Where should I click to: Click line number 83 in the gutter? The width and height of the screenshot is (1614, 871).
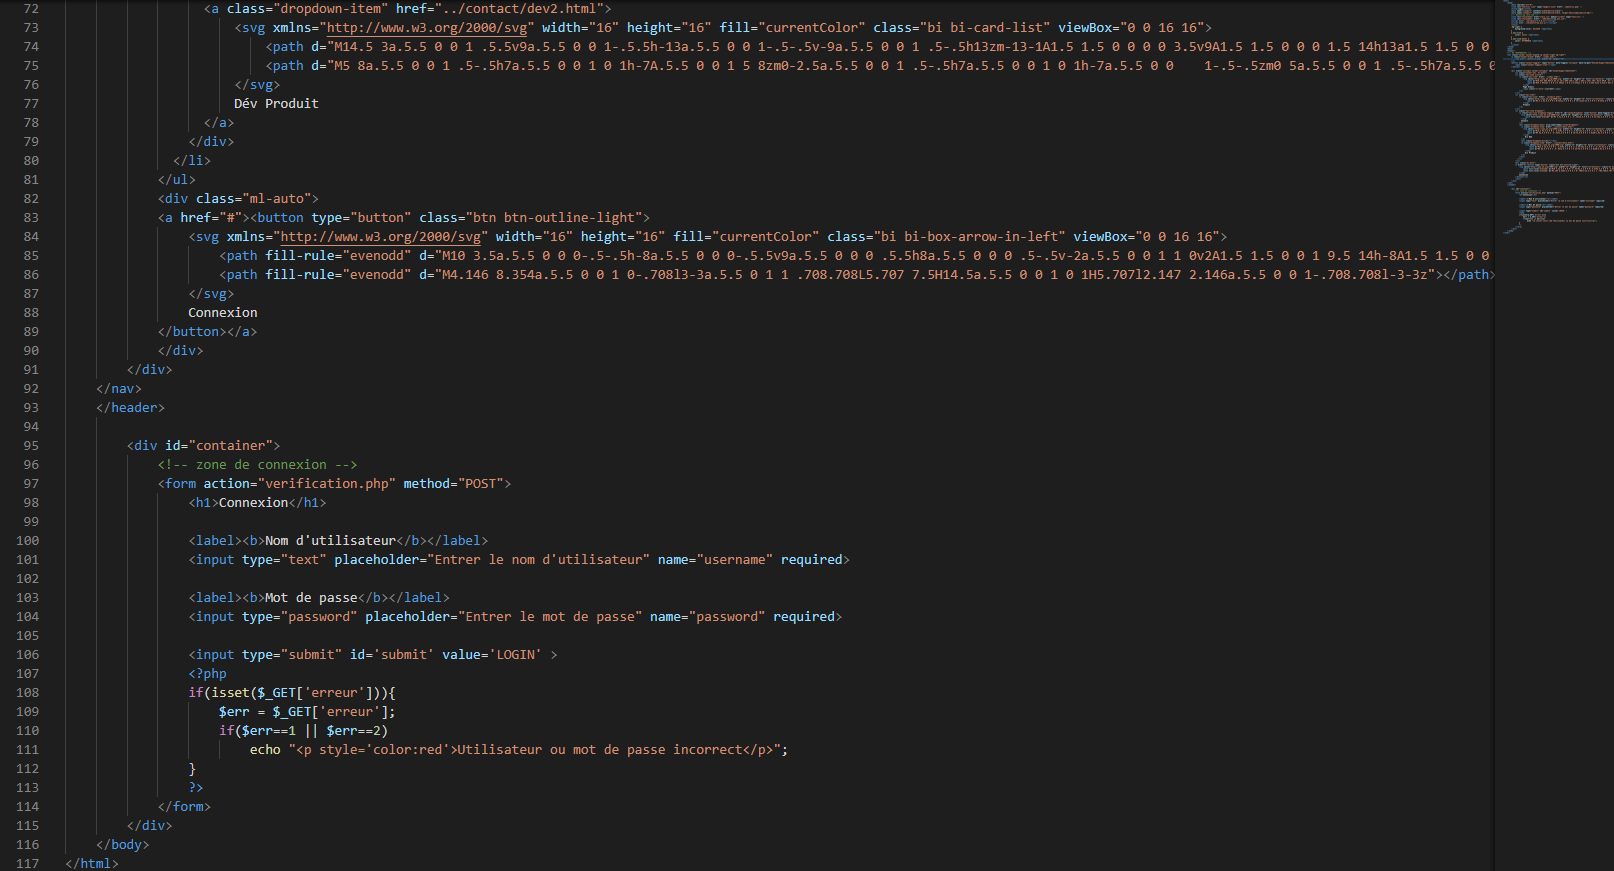[31, 218]
